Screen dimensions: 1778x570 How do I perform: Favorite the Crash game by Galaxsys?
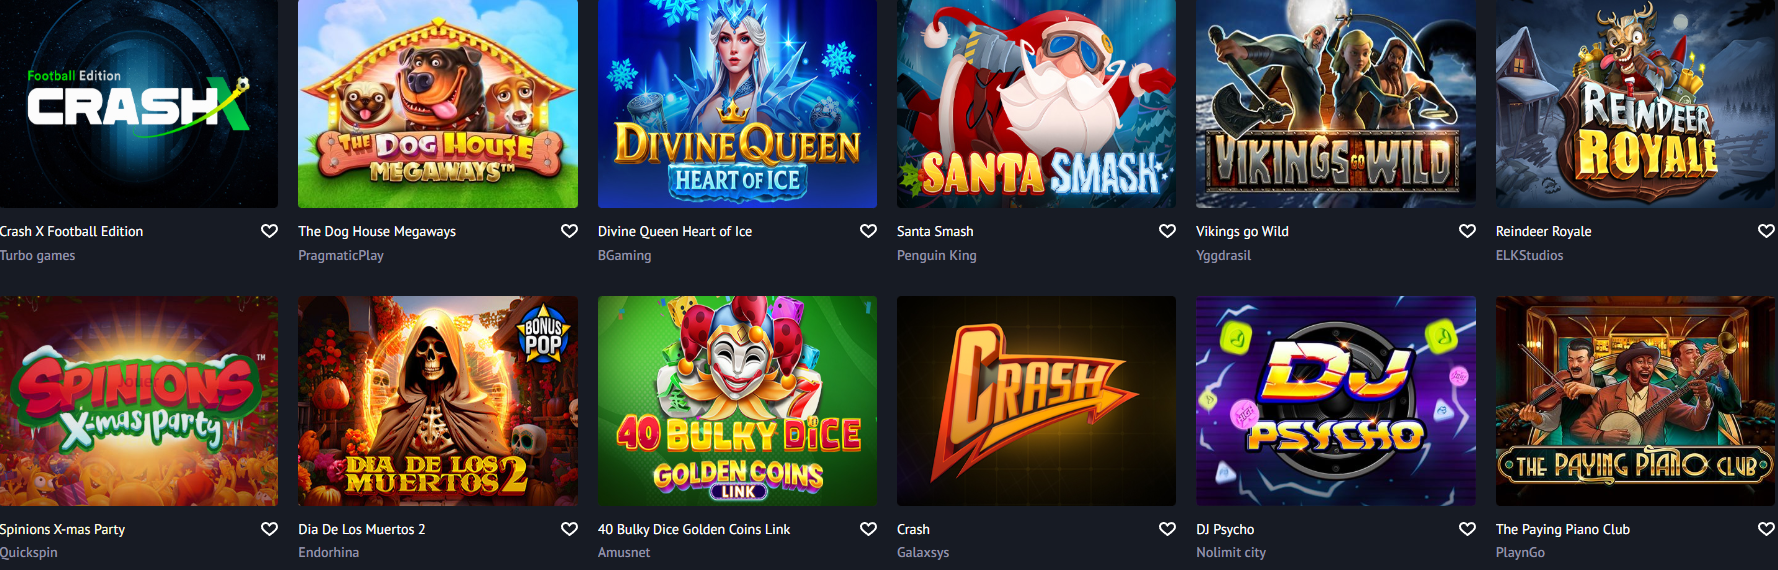pos(1167,529)
